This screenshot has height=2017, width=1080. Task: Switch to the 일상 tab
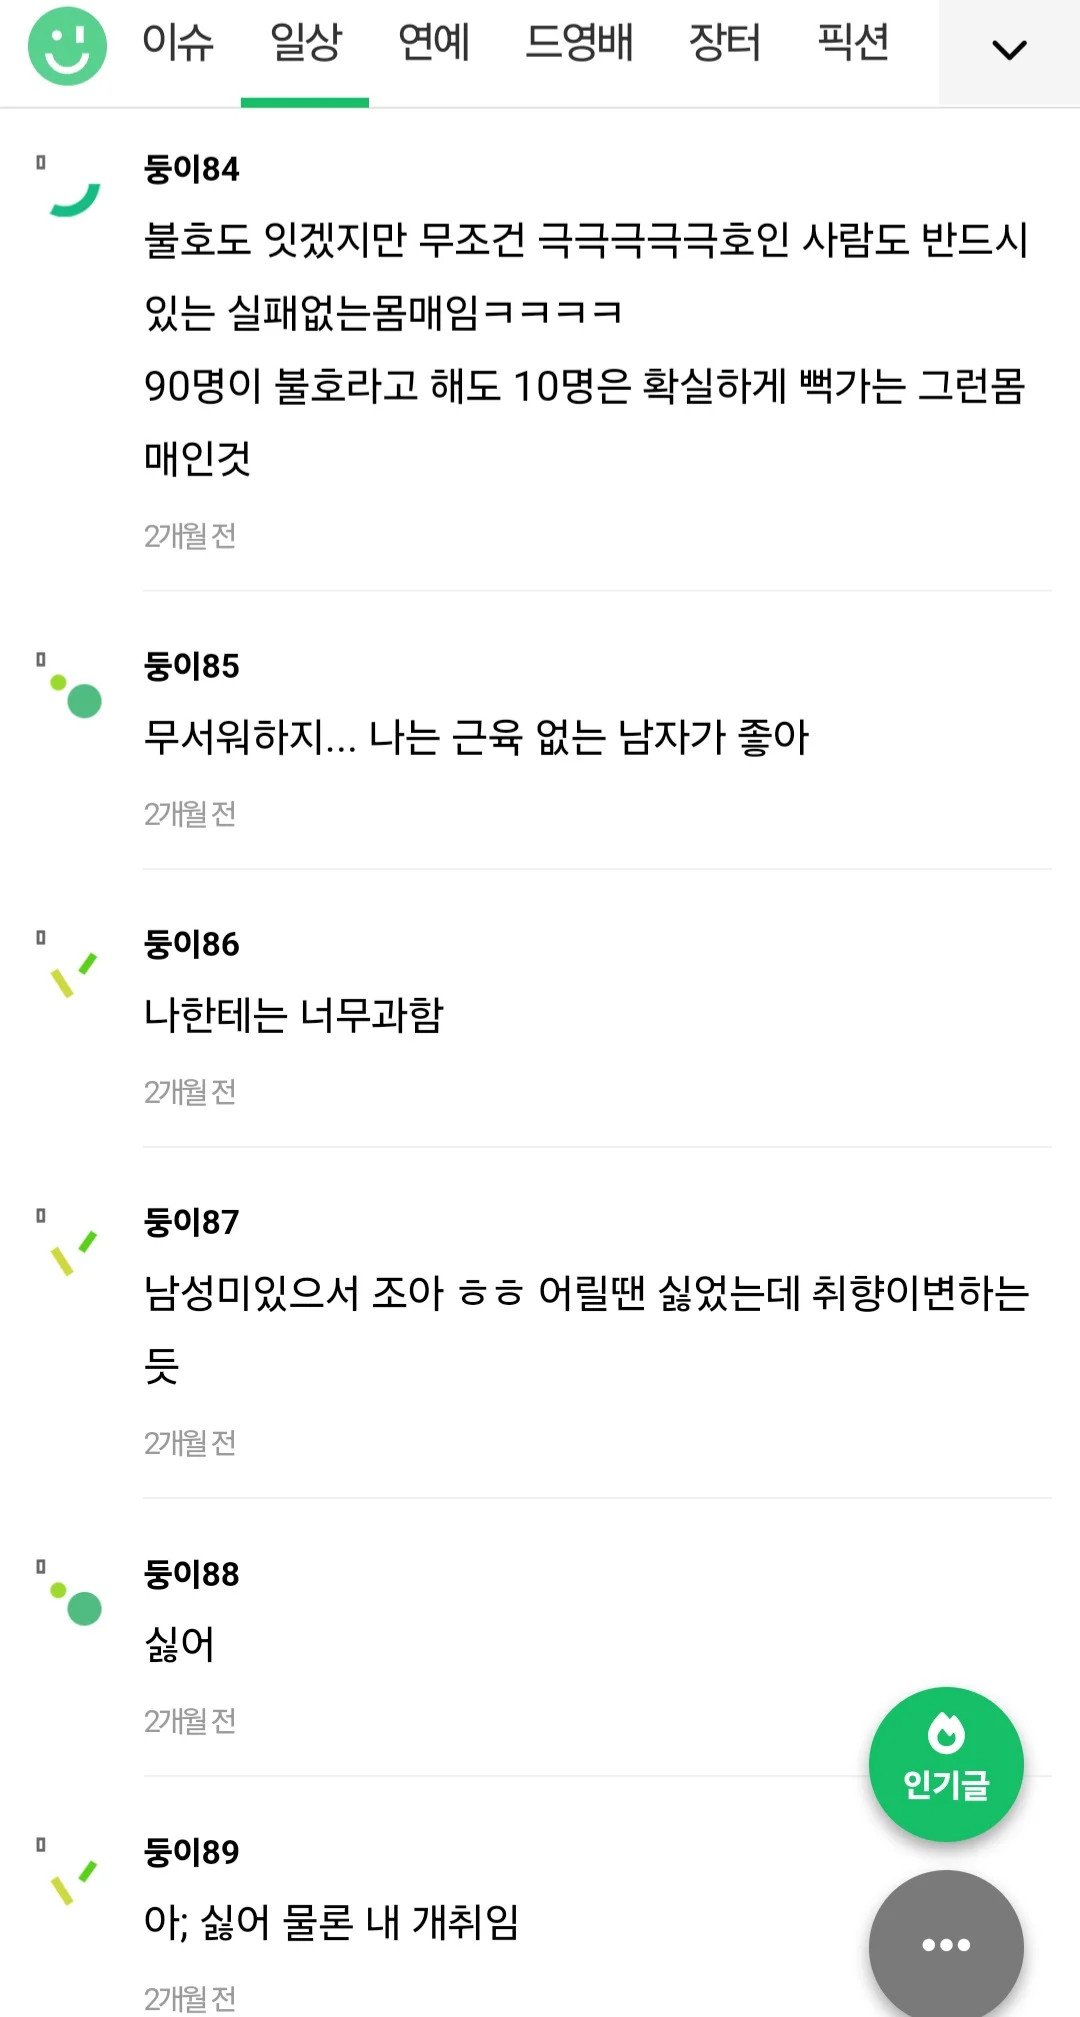coord(306,43)
